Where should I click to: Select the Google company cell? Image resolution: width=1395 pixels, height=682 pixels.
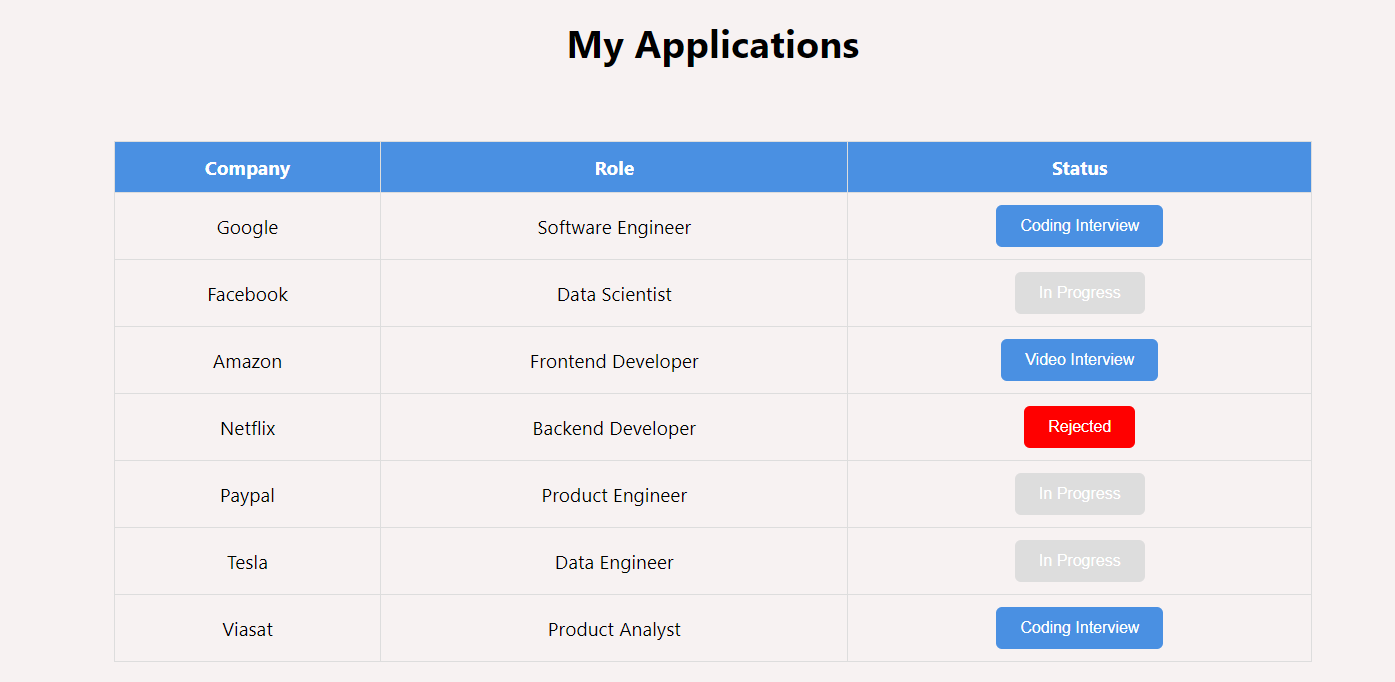click(x=247, y=227)
